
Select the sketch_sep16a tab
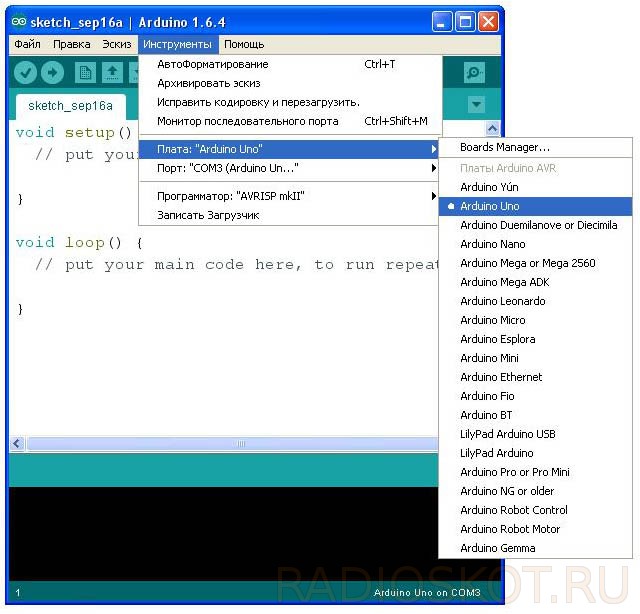(70, 106)
